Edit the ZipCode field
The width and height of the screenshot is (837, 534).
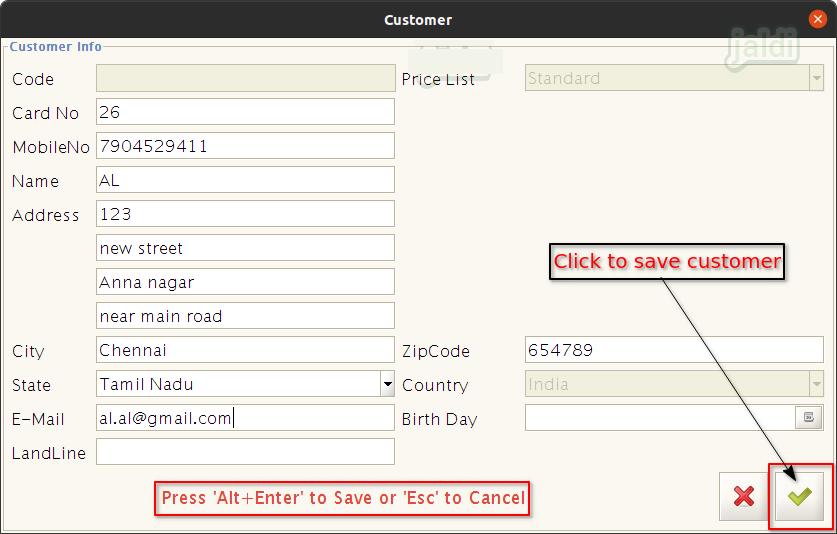coord(674,350)
